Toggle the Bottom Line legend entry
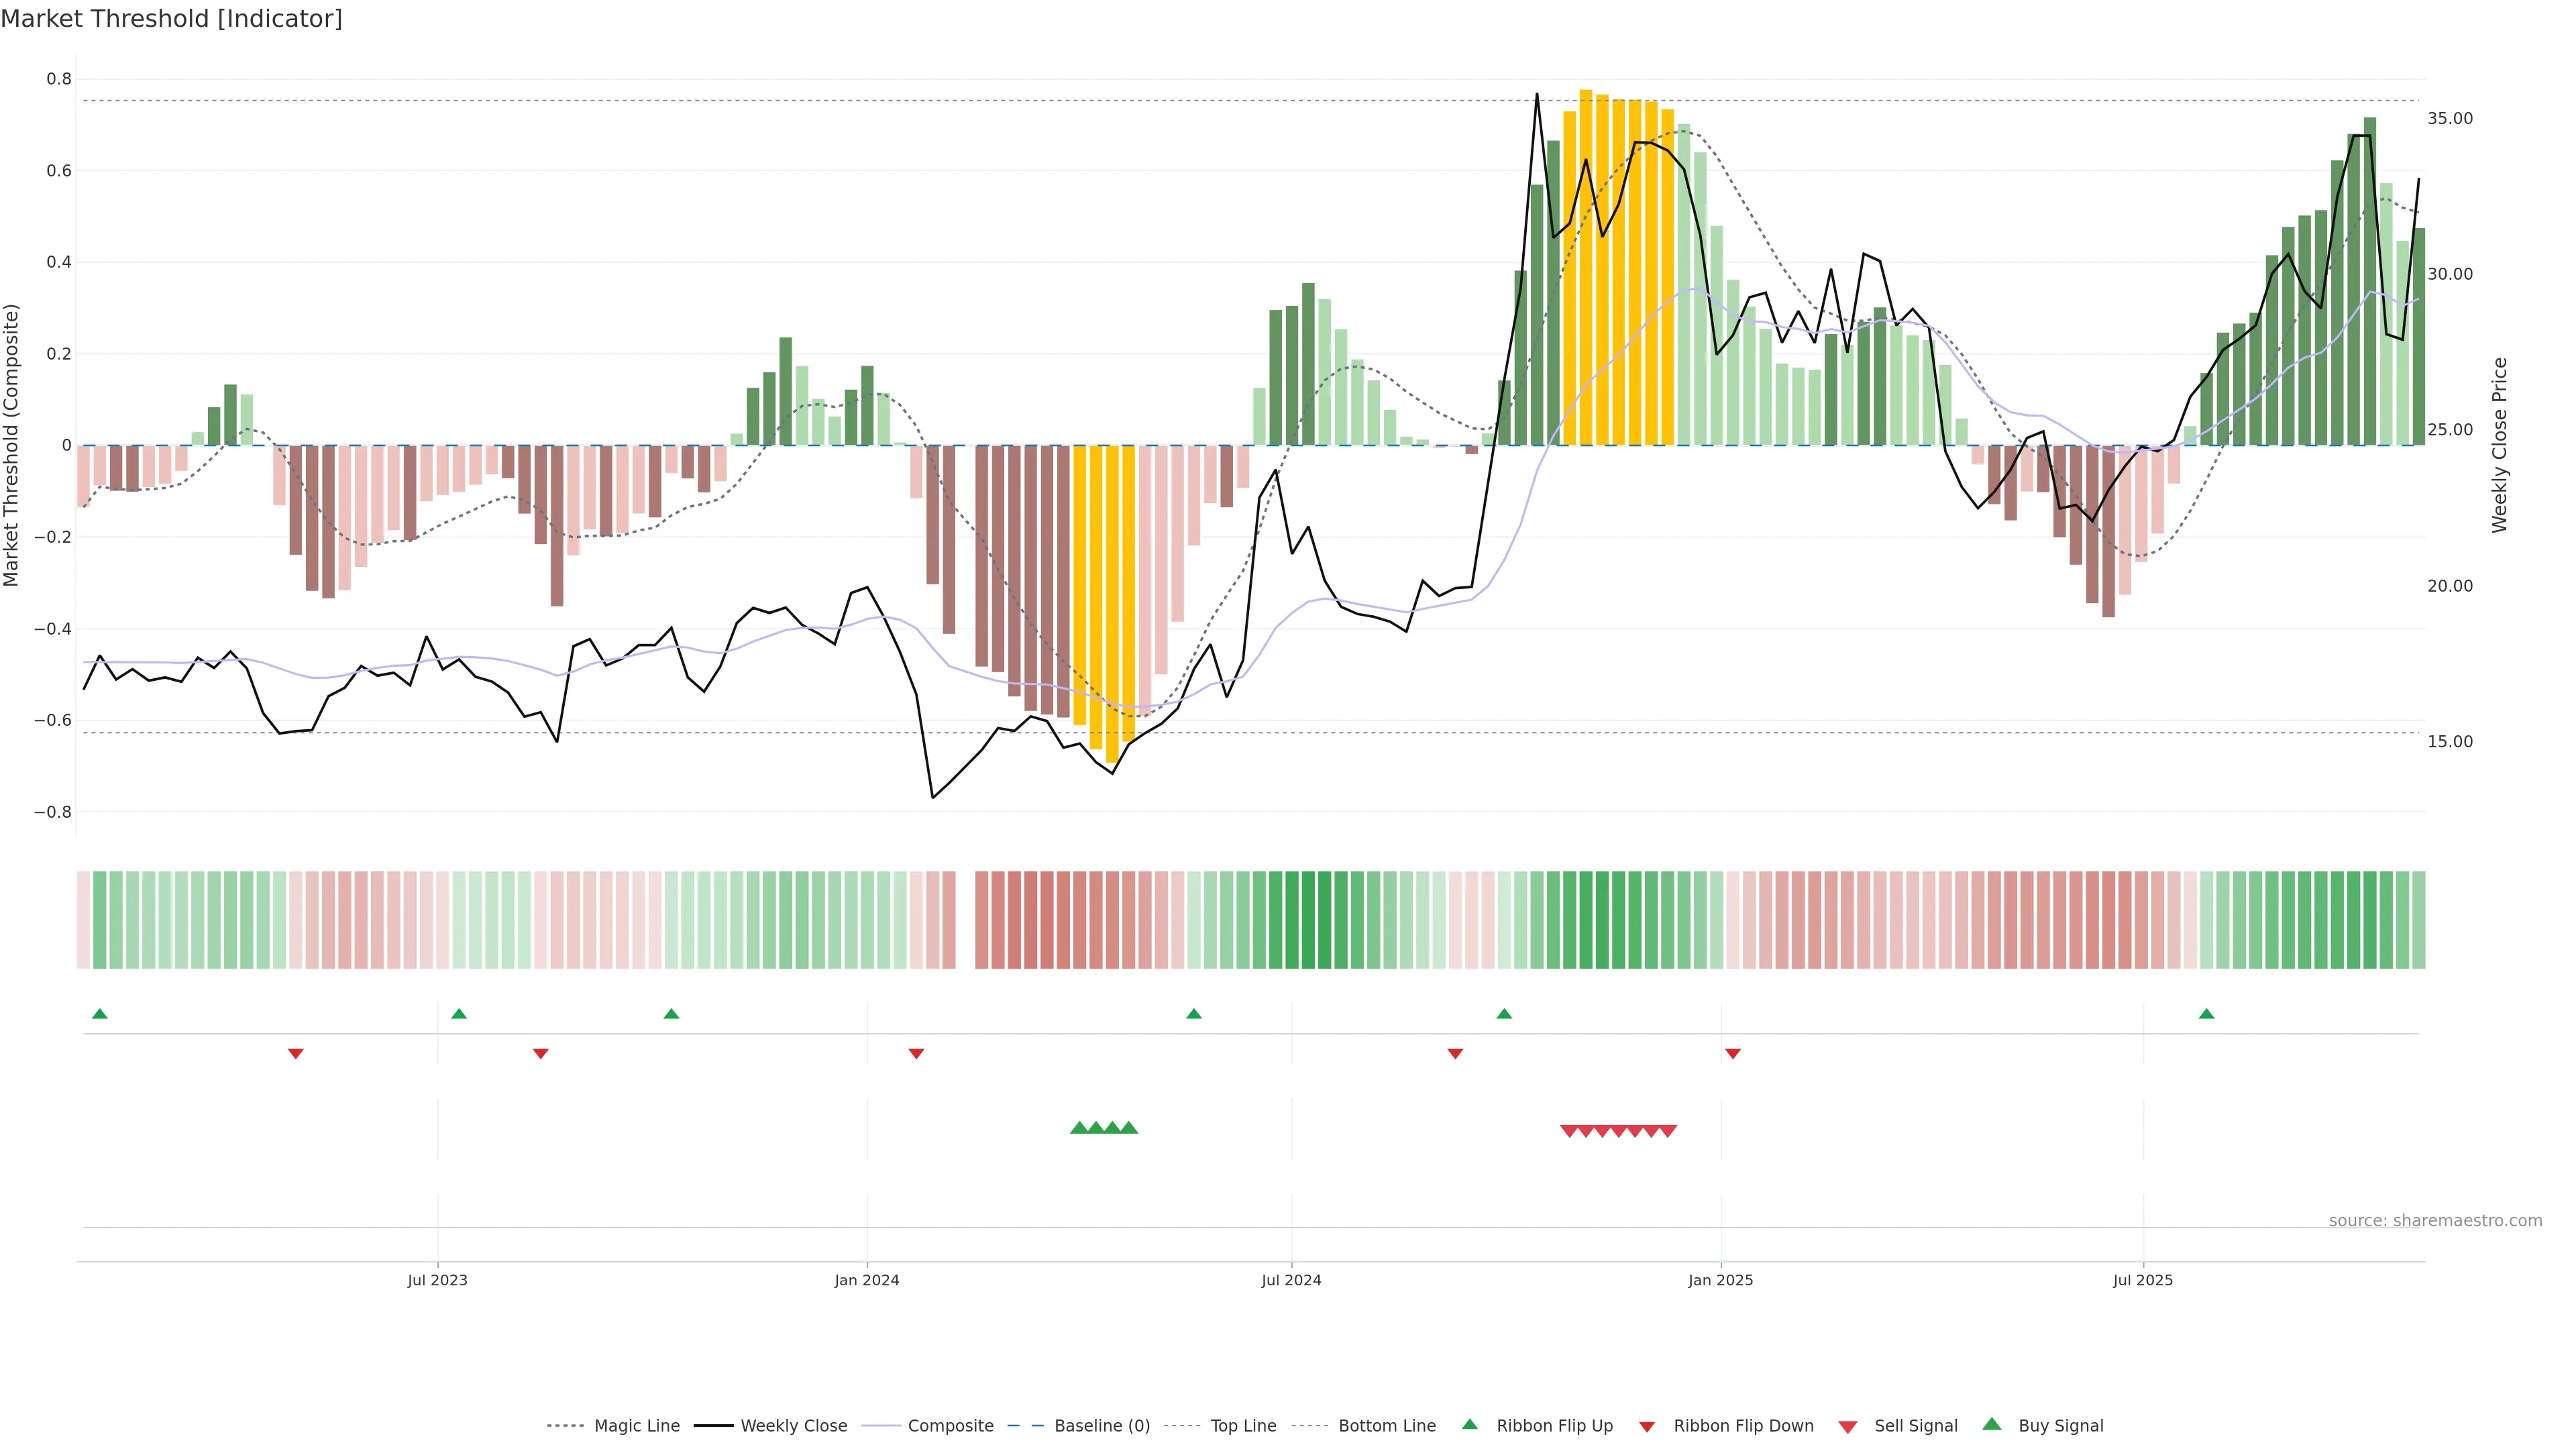 [1386, 1426]
